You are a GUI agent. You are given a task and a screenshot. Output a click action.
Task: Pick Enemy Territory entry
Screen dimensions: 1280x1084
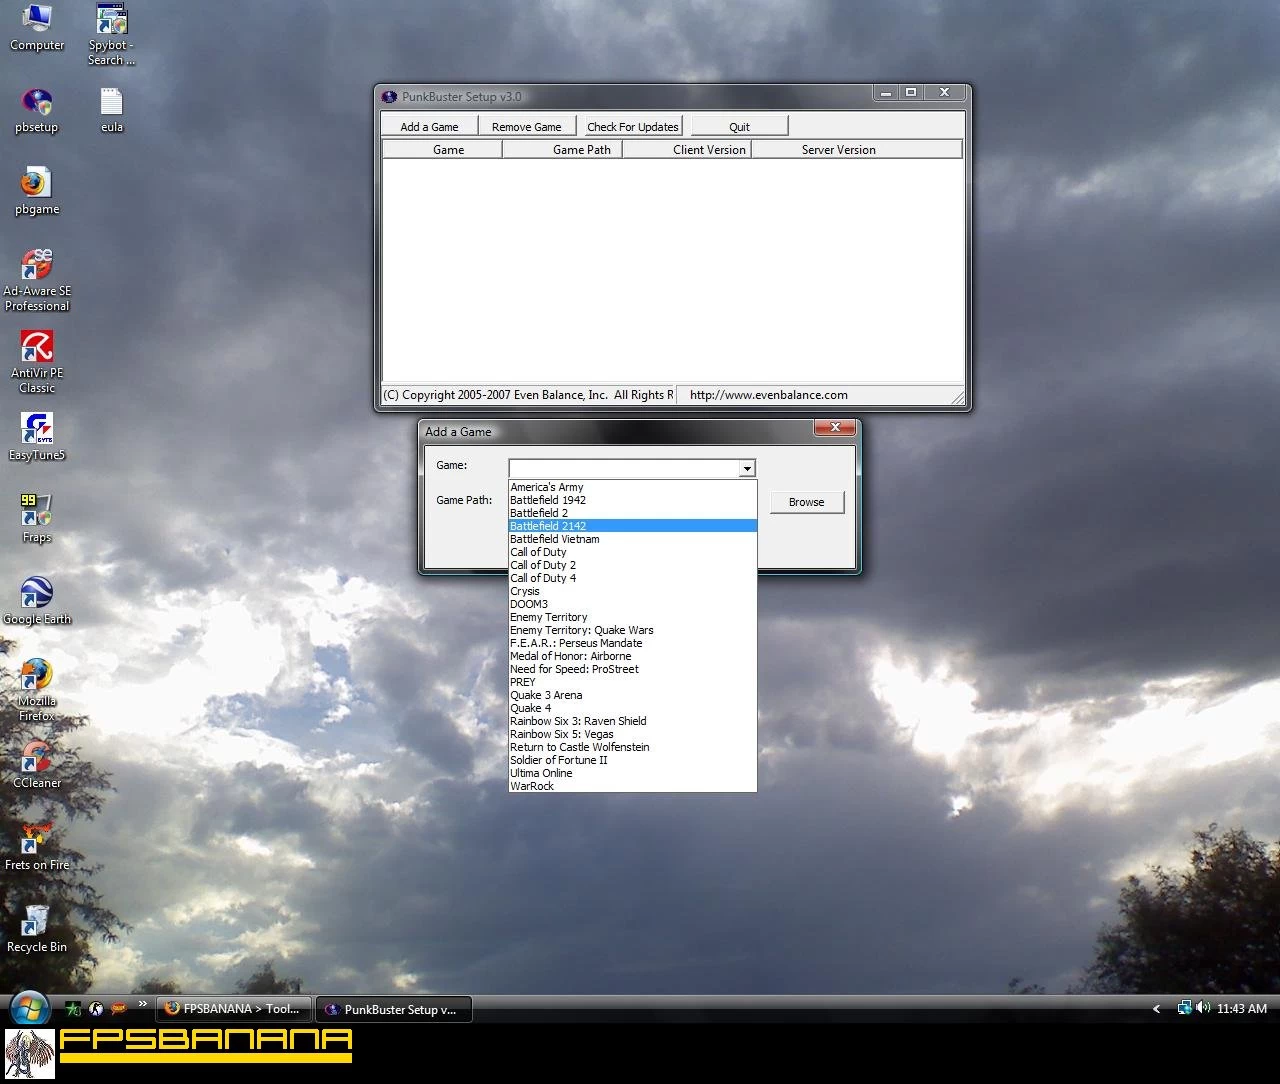632,617
